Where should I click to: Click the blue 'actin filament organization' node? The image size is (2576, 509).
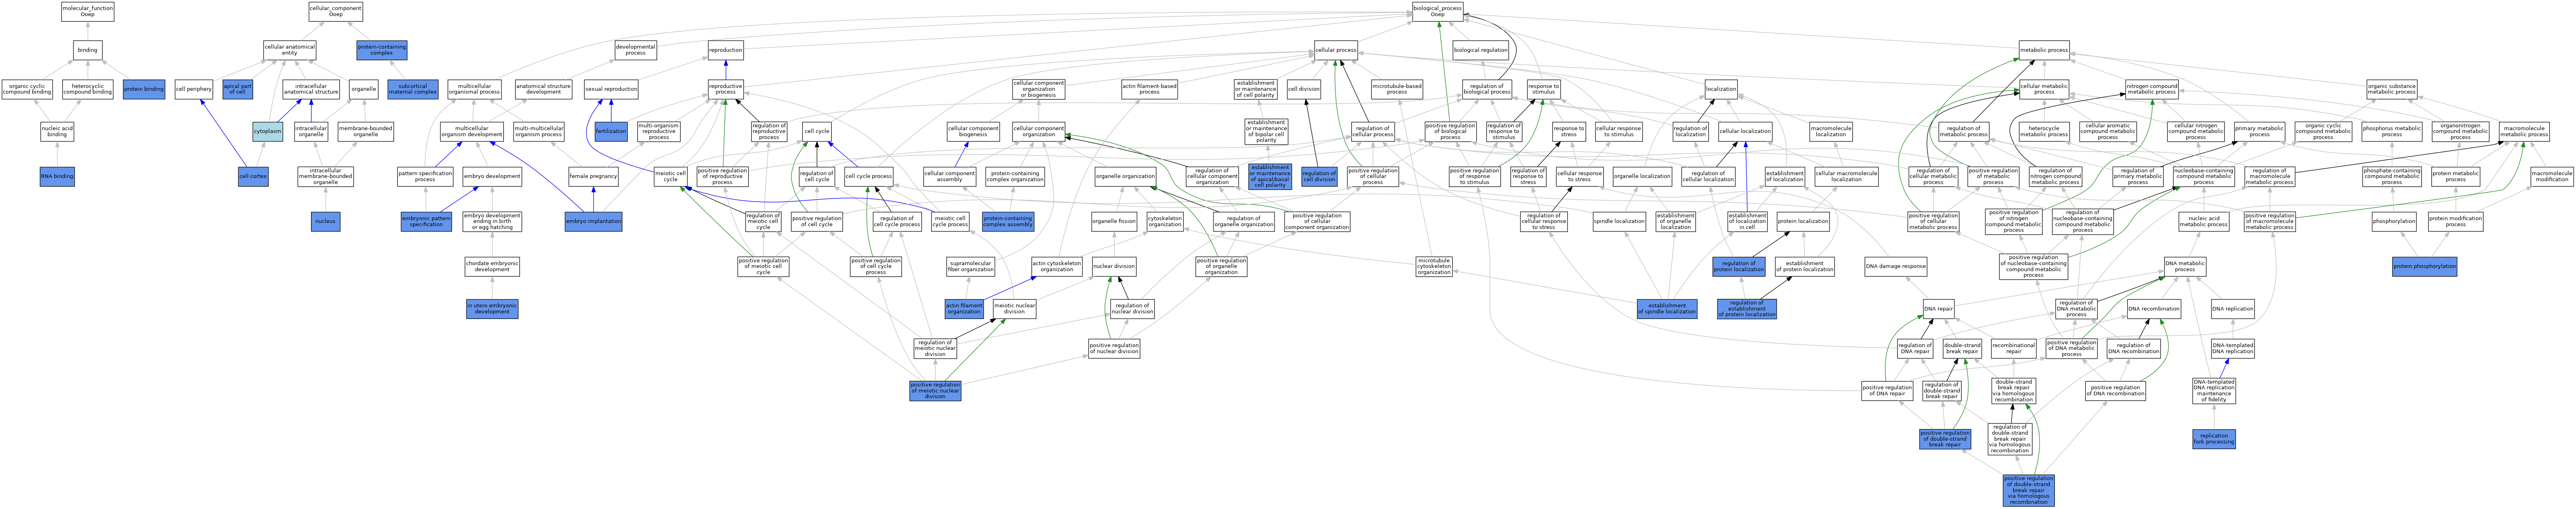point(964,309)
